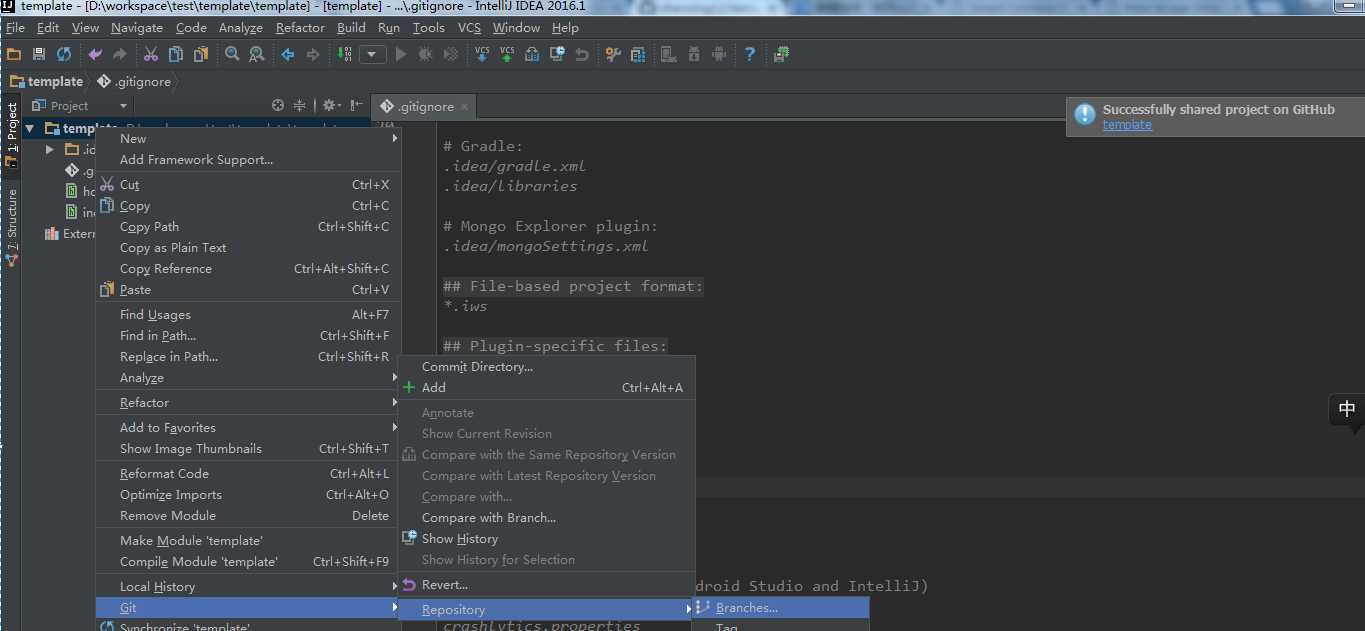Click the VCS Commit Changes icon

coord(507,54)
